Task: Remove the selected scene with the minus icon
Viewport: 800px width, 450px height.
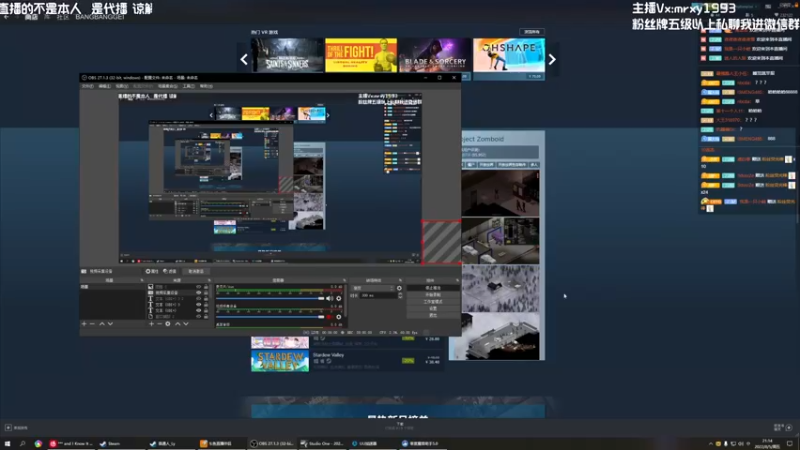Action: (92, 324)
